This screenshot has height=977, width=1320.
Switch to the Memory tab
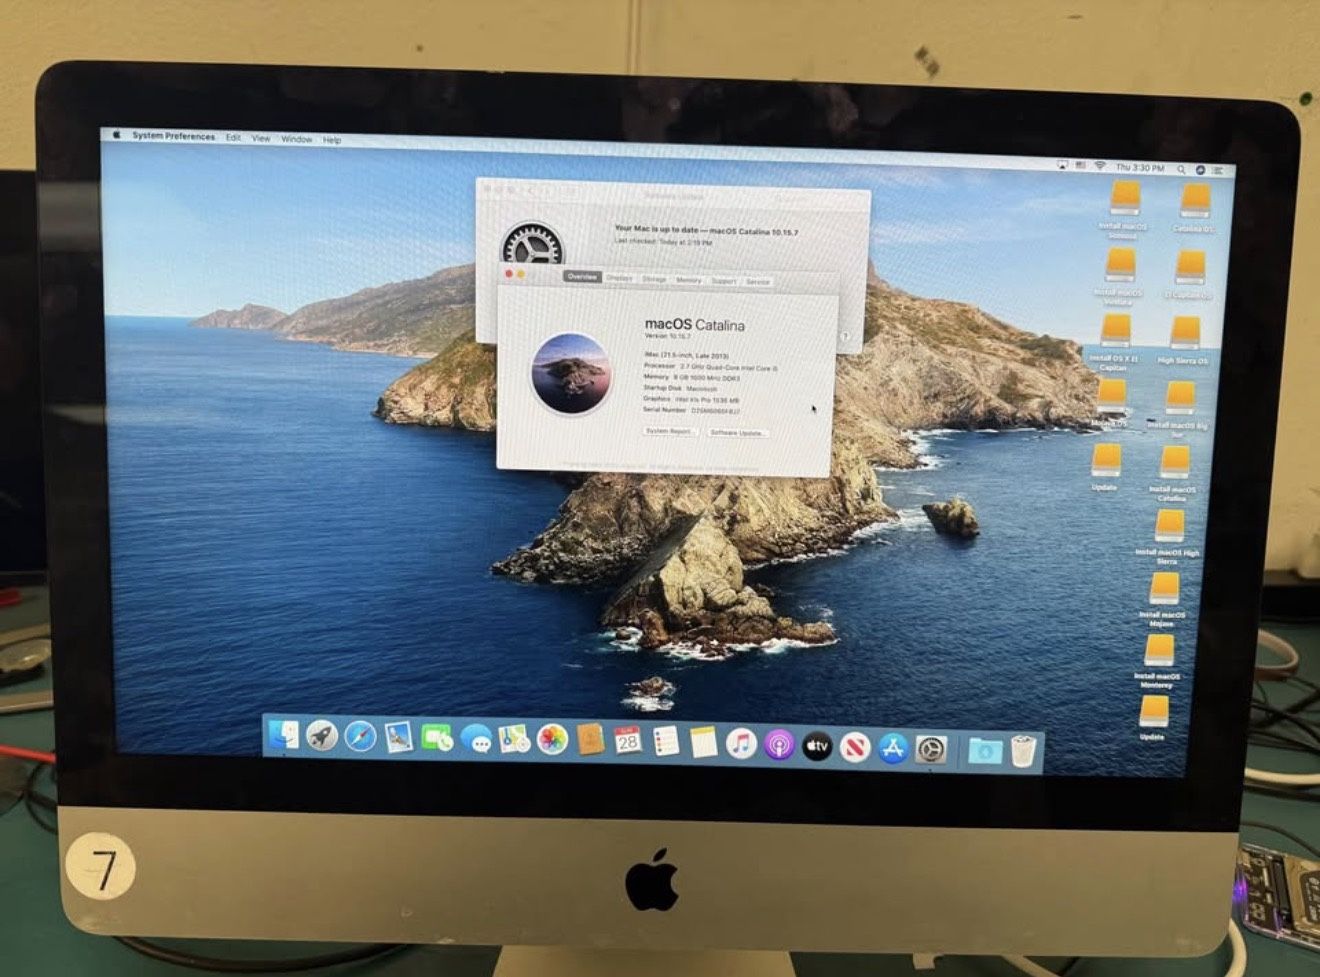click(x=690, y=281)
